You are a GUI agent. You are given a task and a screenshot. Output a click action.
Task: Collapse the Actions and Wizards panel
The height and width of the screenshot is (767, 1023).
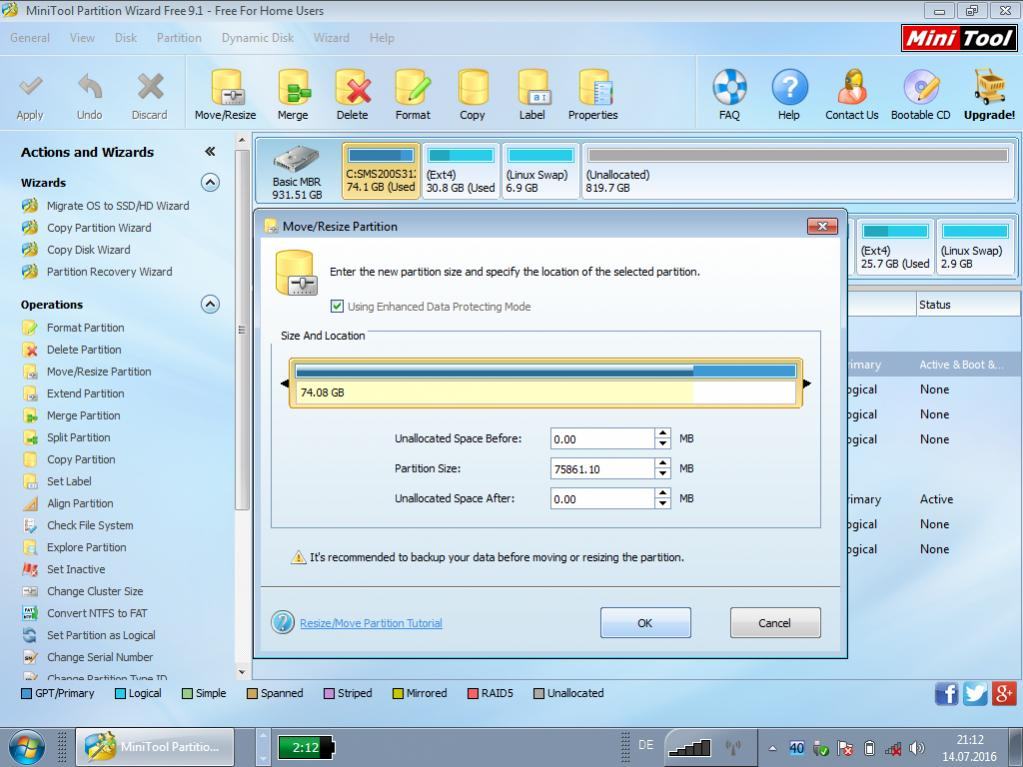tap(210, 152)
